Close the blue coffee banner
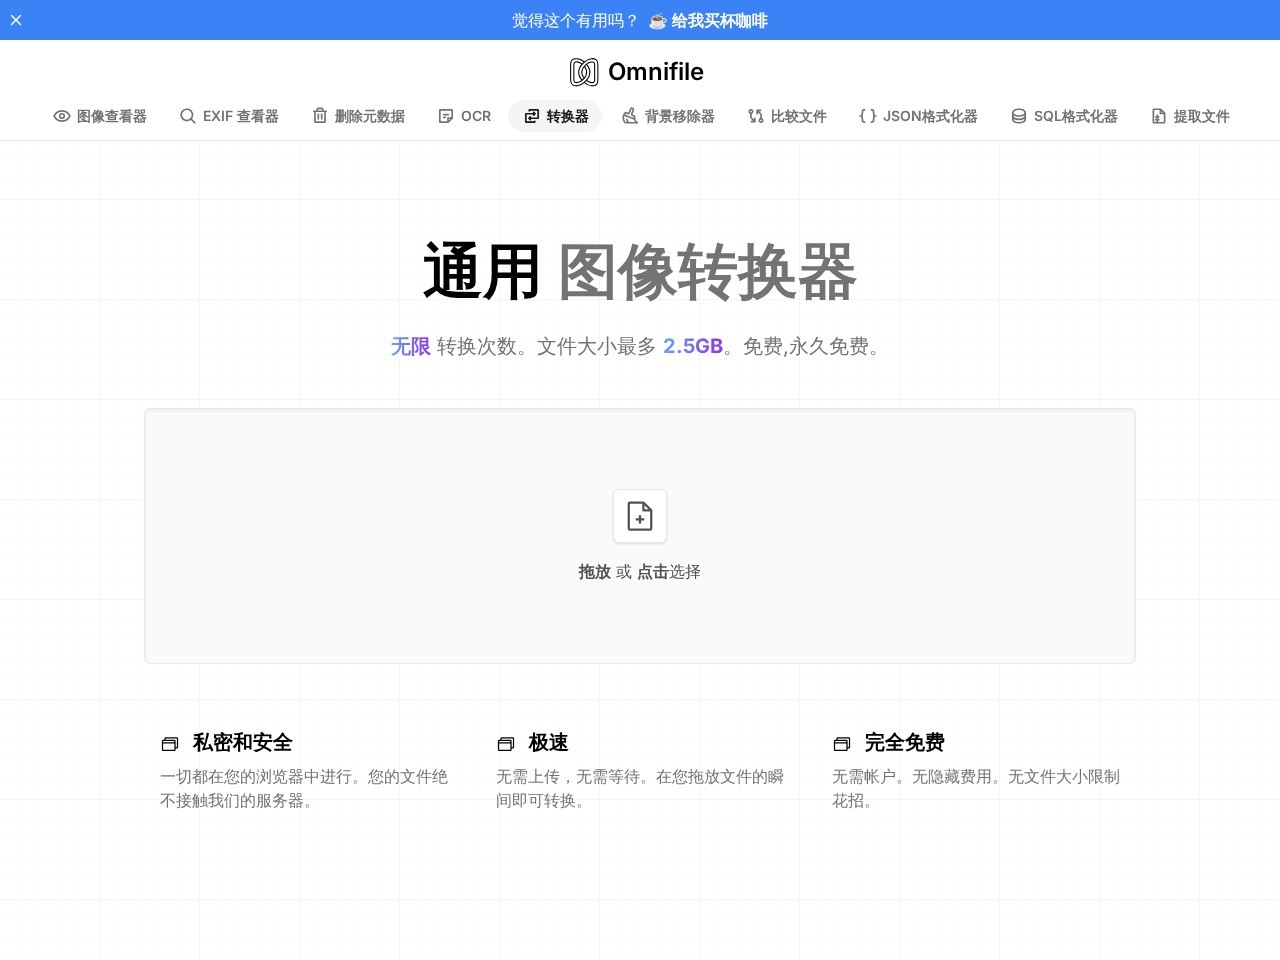The image size is (1280, 960). 16,20
